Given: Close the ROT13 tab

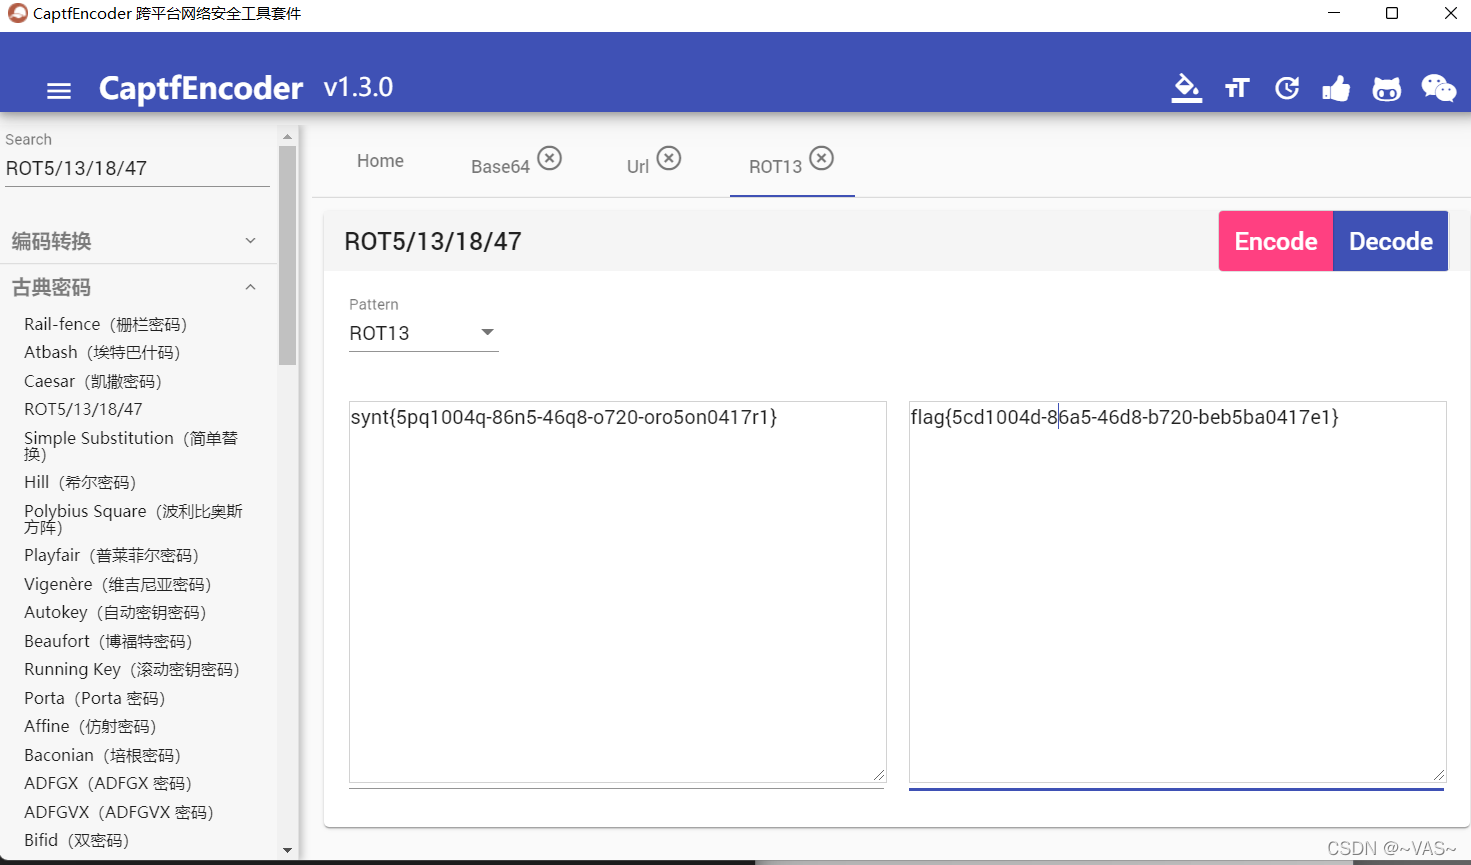Looking at the screenshot, I should coord(821,158).
